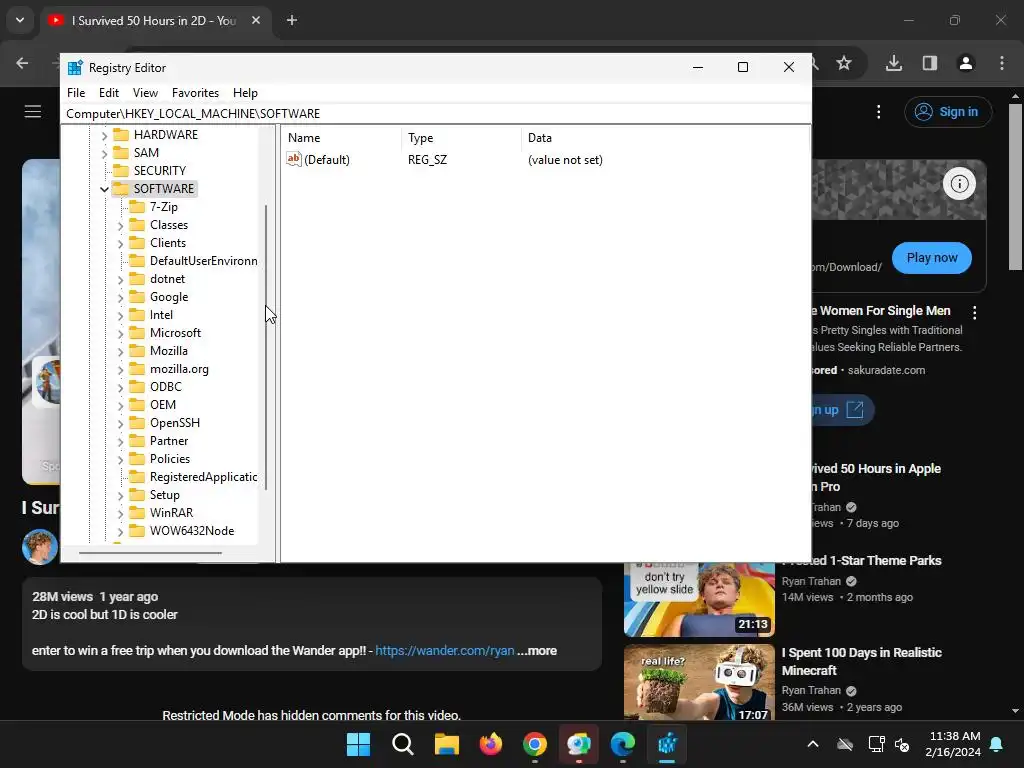Expand the Clients key
Image resolution: width=1024 pixels, height=768 pixels.
[x=120, y=244]
